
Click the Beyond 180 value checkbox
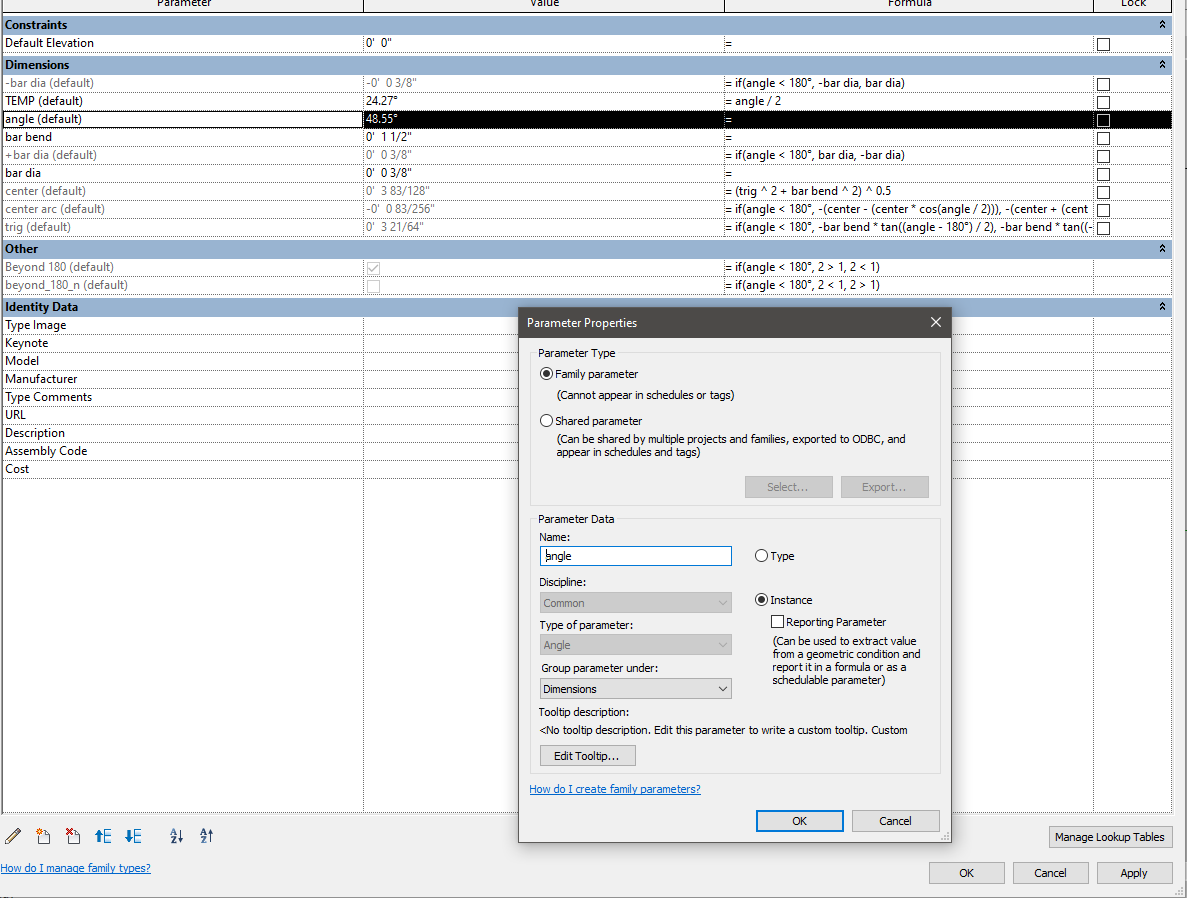pyautogui.click(x=373, y=268)
